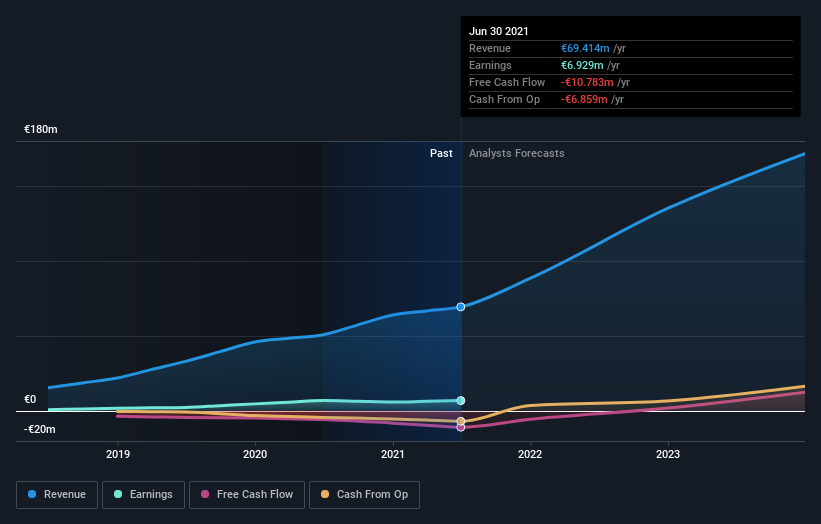Screen dimensions: 821x524
Task: Click the 2019 x-axis label
Action: click(118, 454)
